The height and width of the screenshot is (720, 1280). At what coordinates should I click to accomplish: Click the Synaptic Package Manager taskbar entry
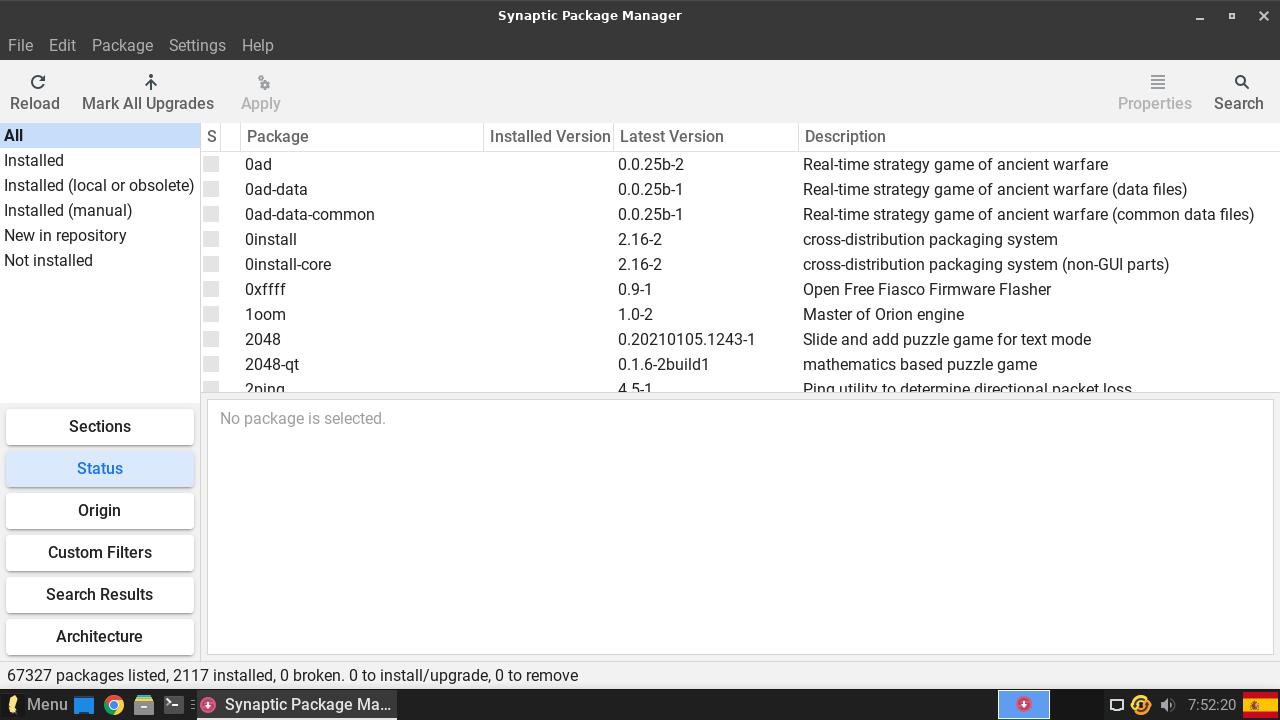pyautogui.click(x=297, y=704)
